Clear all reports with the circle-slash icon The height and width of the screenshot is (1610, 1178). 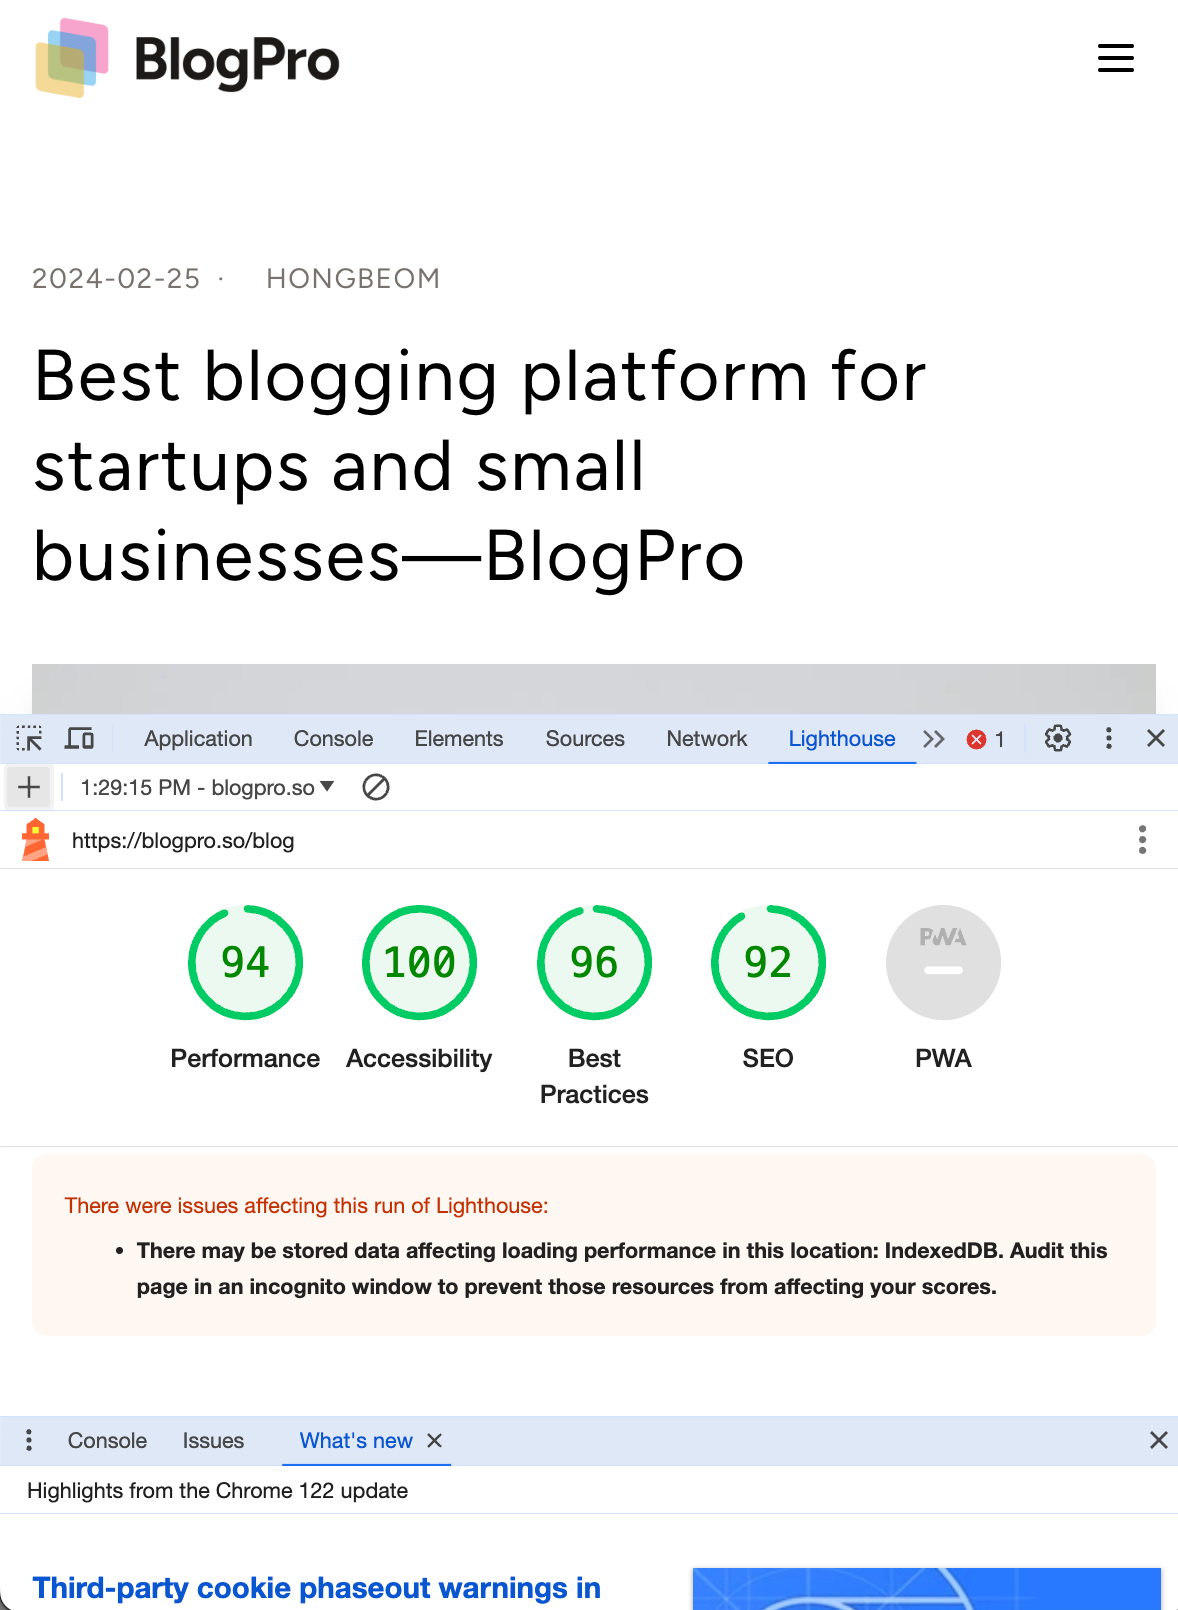click(376, 788)
